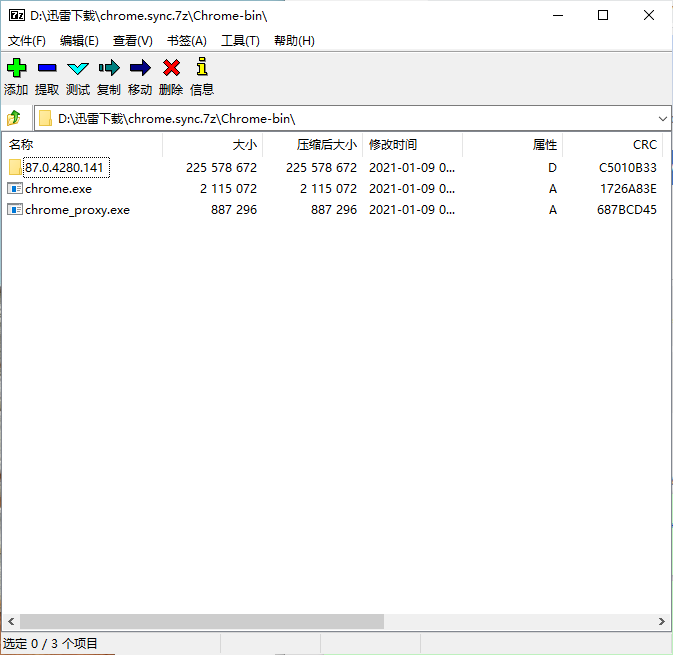
Task: Select the 87.0.4280.141 folder name
Action: [x=64, y=167]
